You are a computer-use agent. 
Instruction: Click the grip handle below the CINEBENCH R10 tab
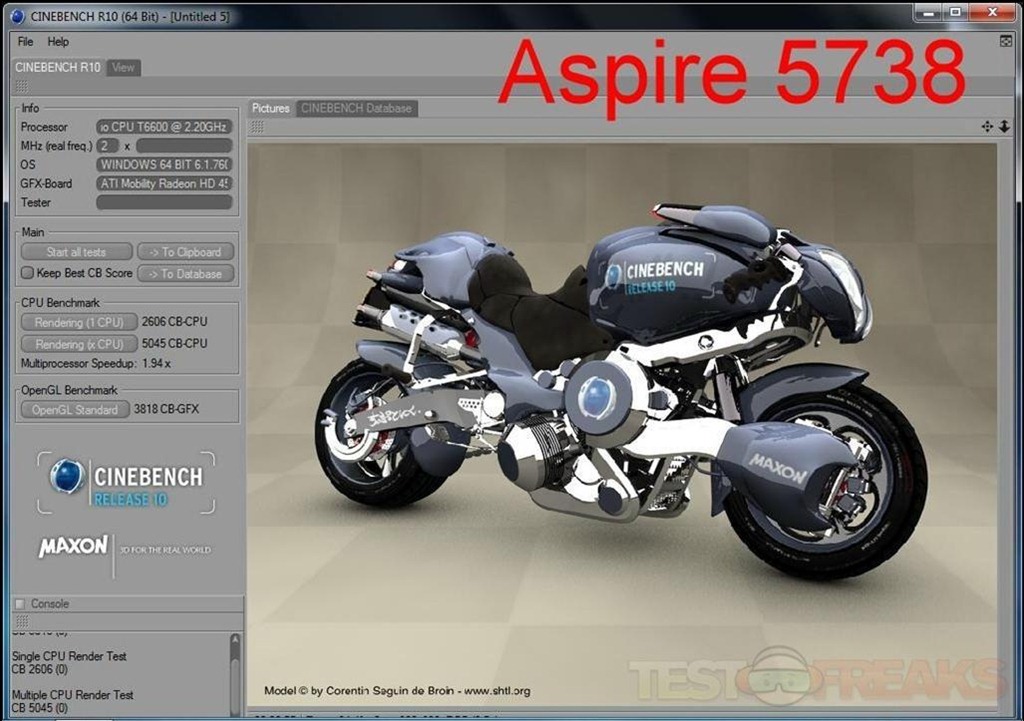click(20, 87)
